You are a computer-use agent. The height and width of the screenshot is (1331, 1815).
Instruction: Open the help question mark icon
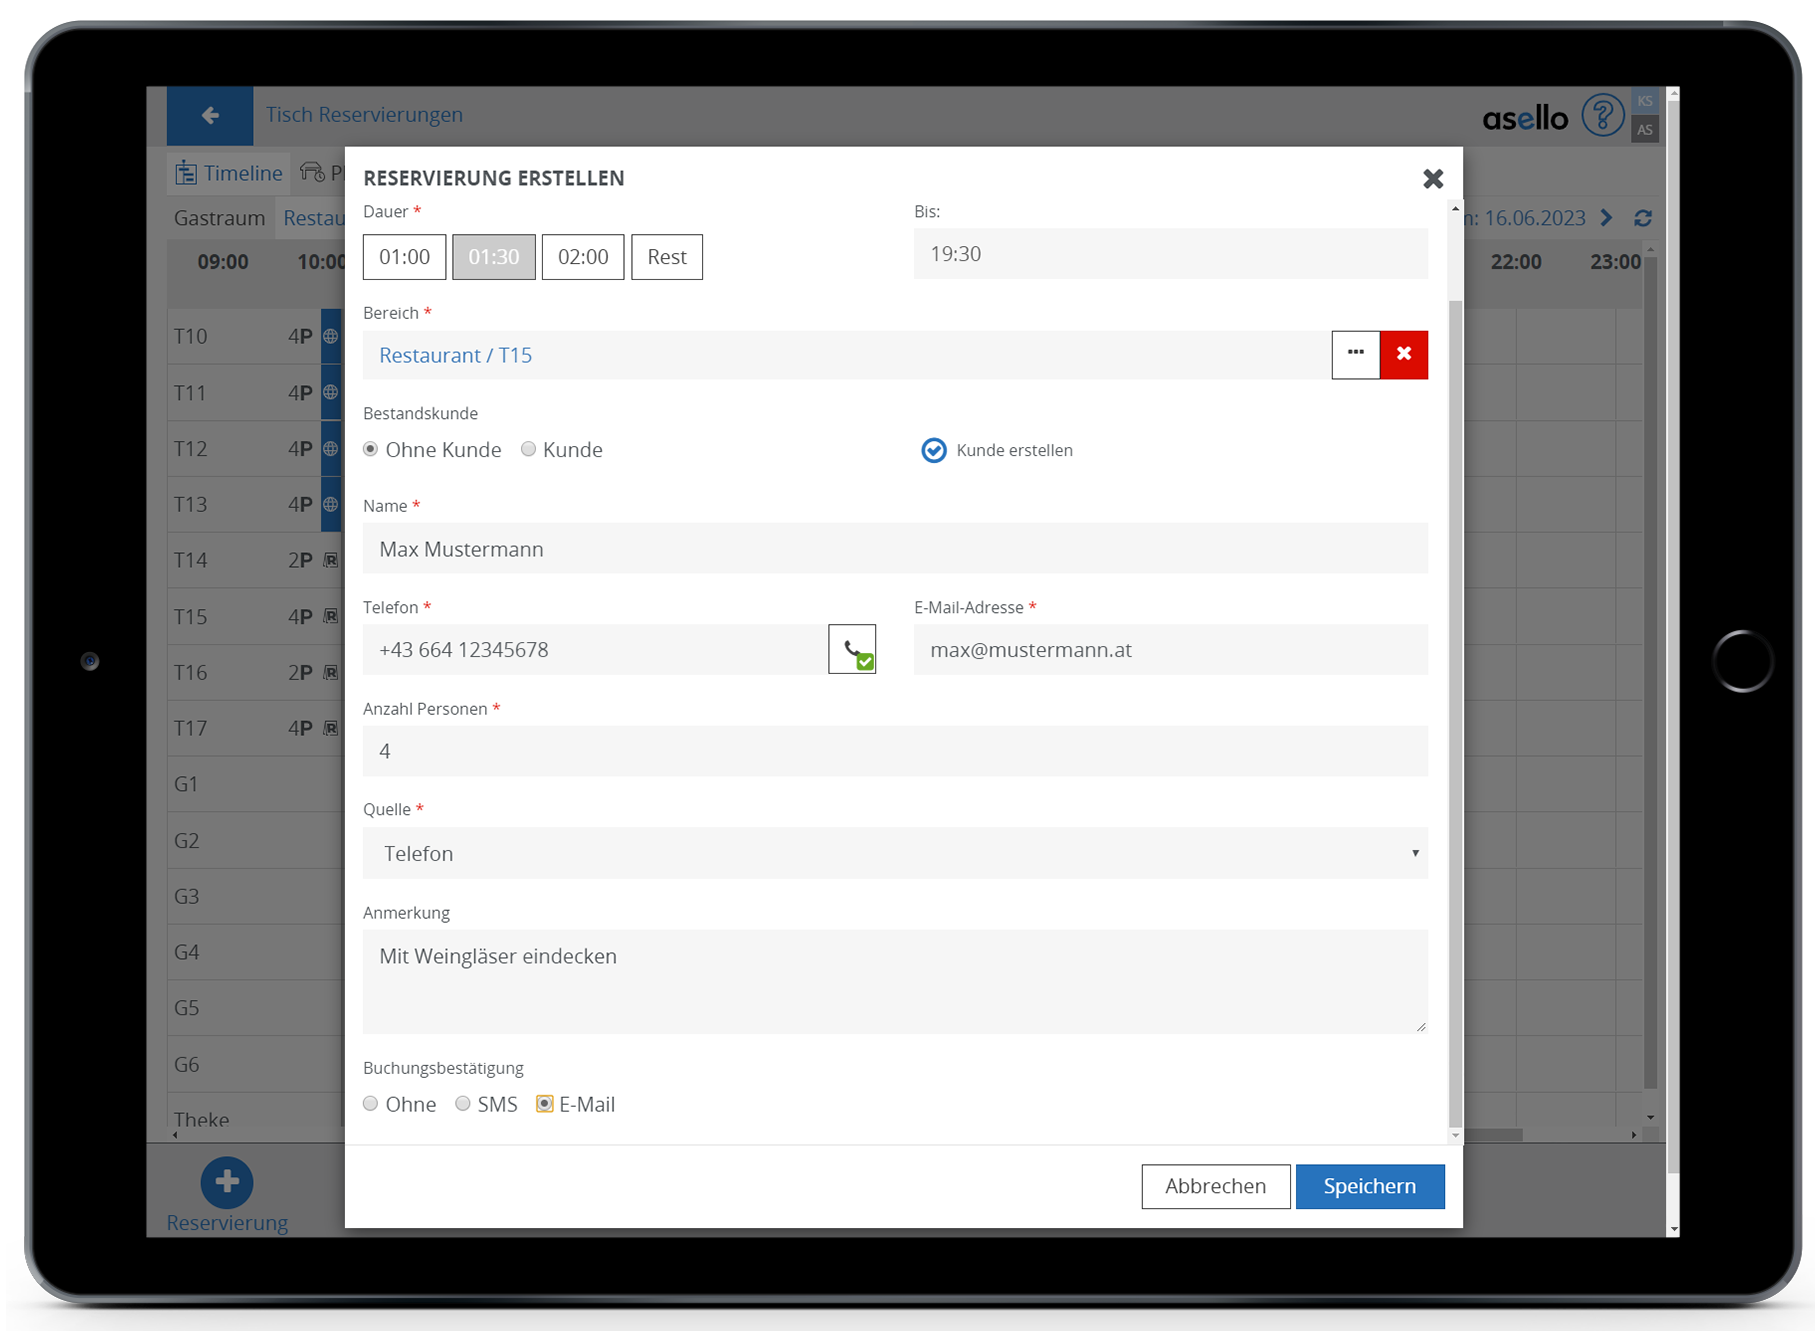1602,116
